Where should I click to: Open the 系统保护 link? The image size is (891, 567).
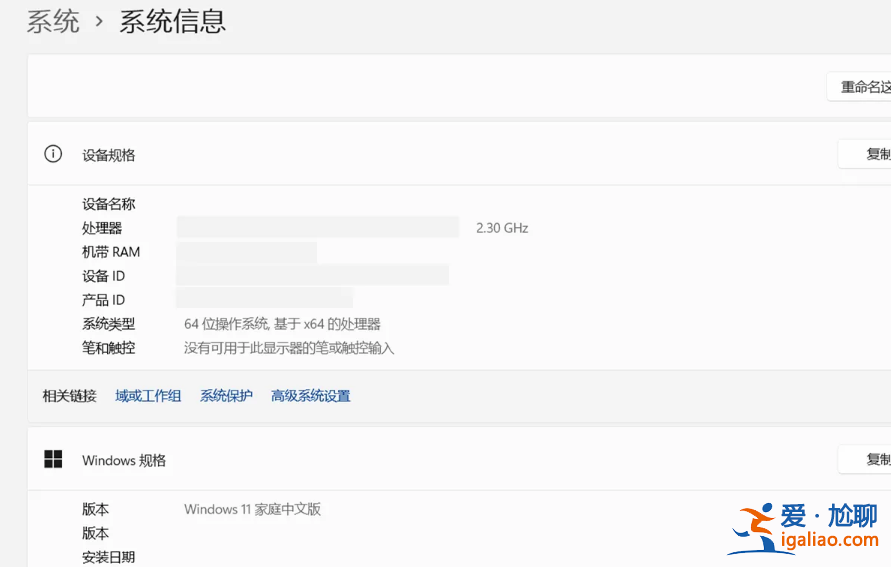pyautogui.click(x=226, y=395)
